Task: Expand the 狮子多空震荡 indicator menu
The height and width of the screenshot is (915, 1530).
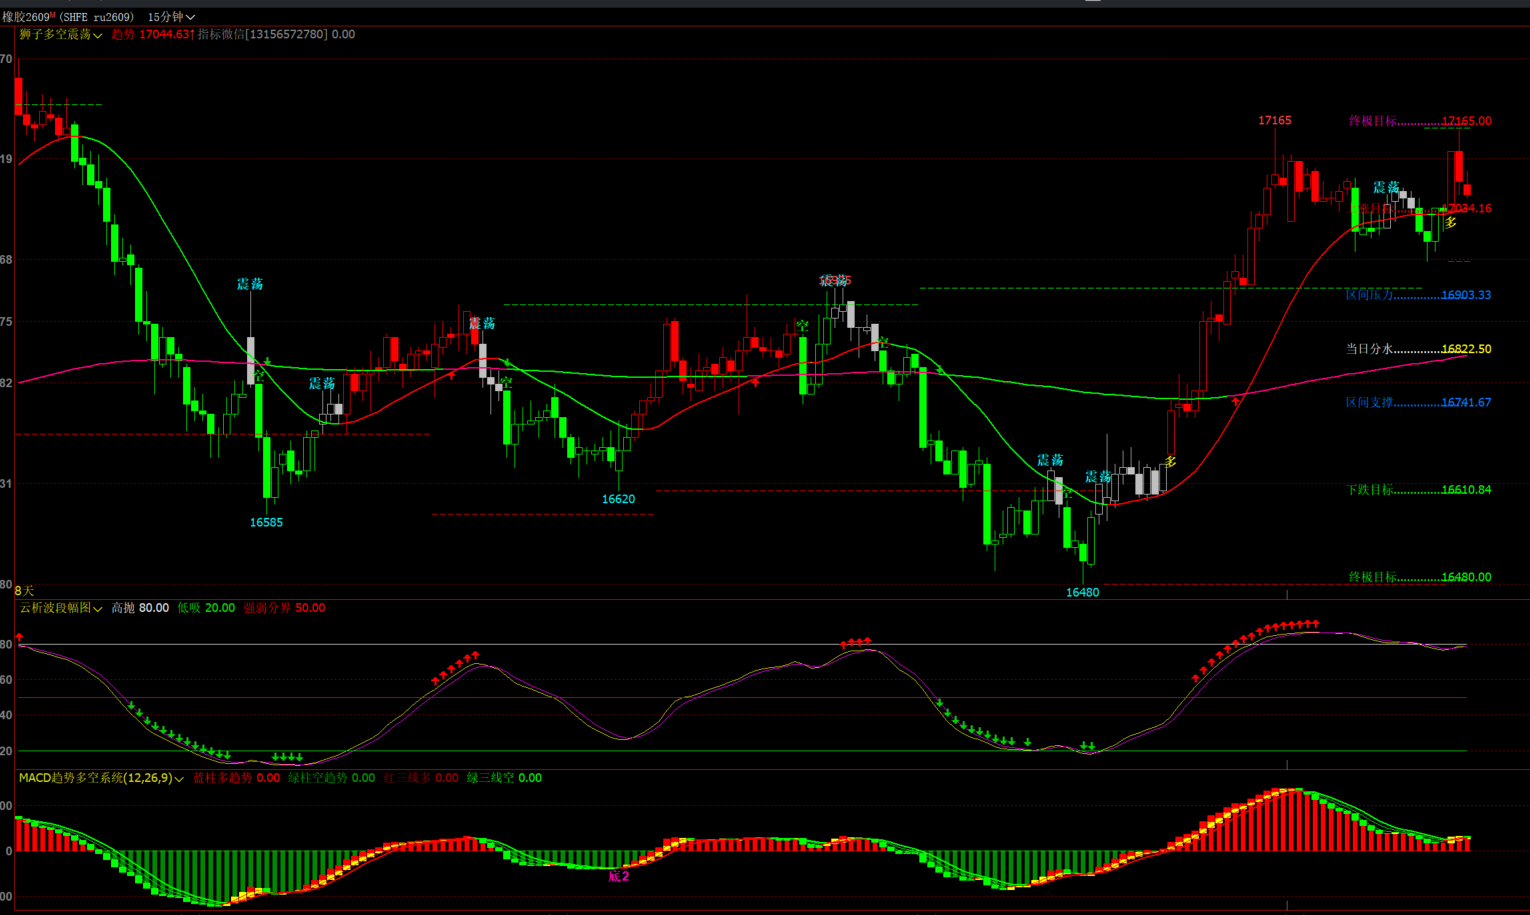Action: tap(60, 34)
